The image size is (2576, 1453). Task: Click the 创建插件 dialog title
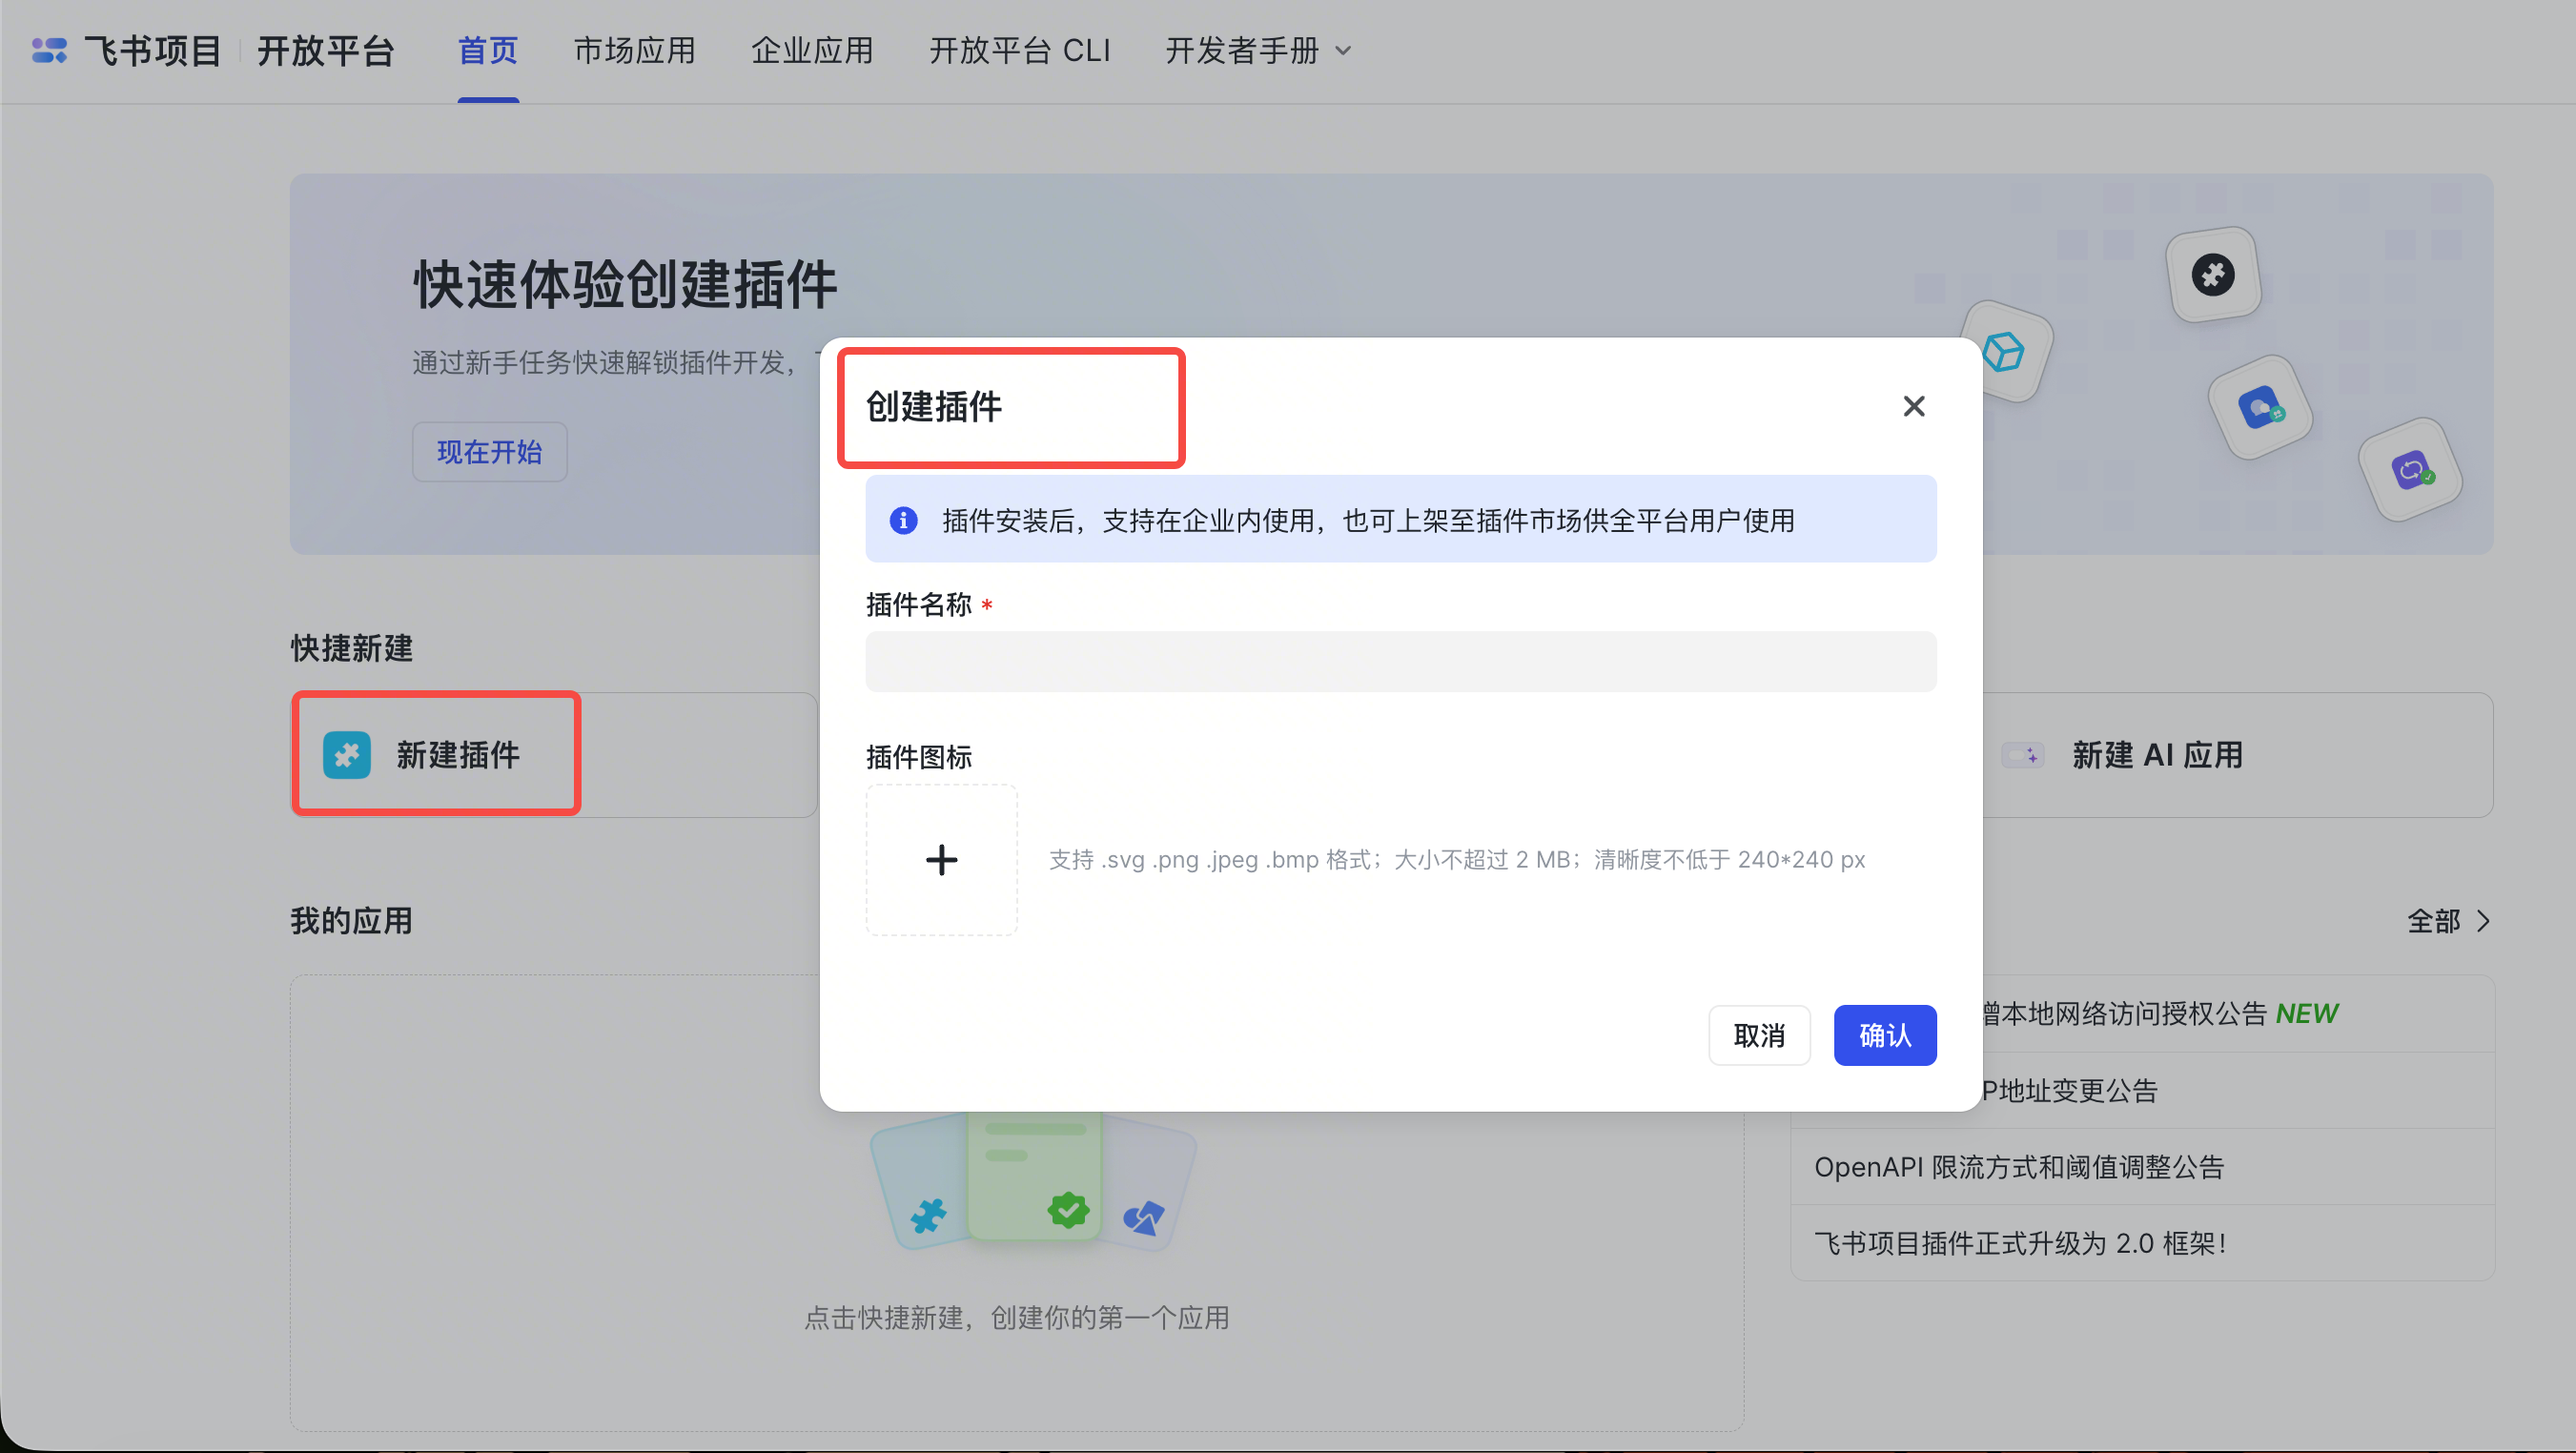pos(933,406)
